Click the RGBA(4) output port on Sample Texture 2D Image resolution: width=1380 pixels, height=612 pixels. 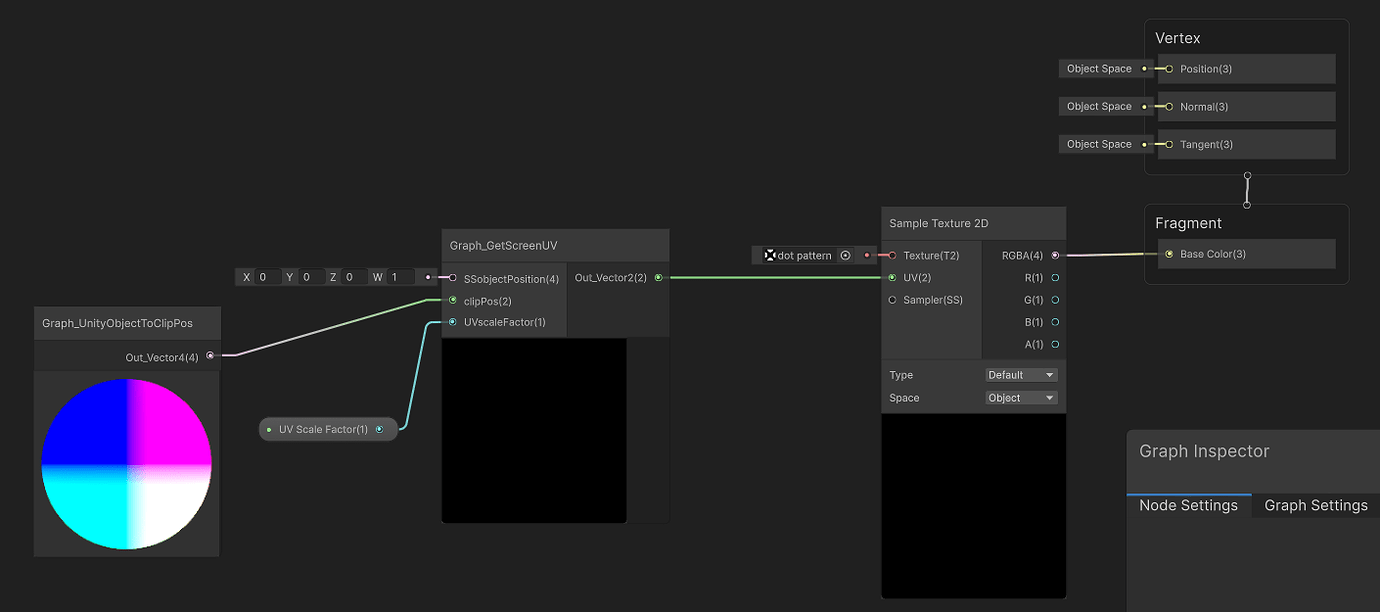1055,255
